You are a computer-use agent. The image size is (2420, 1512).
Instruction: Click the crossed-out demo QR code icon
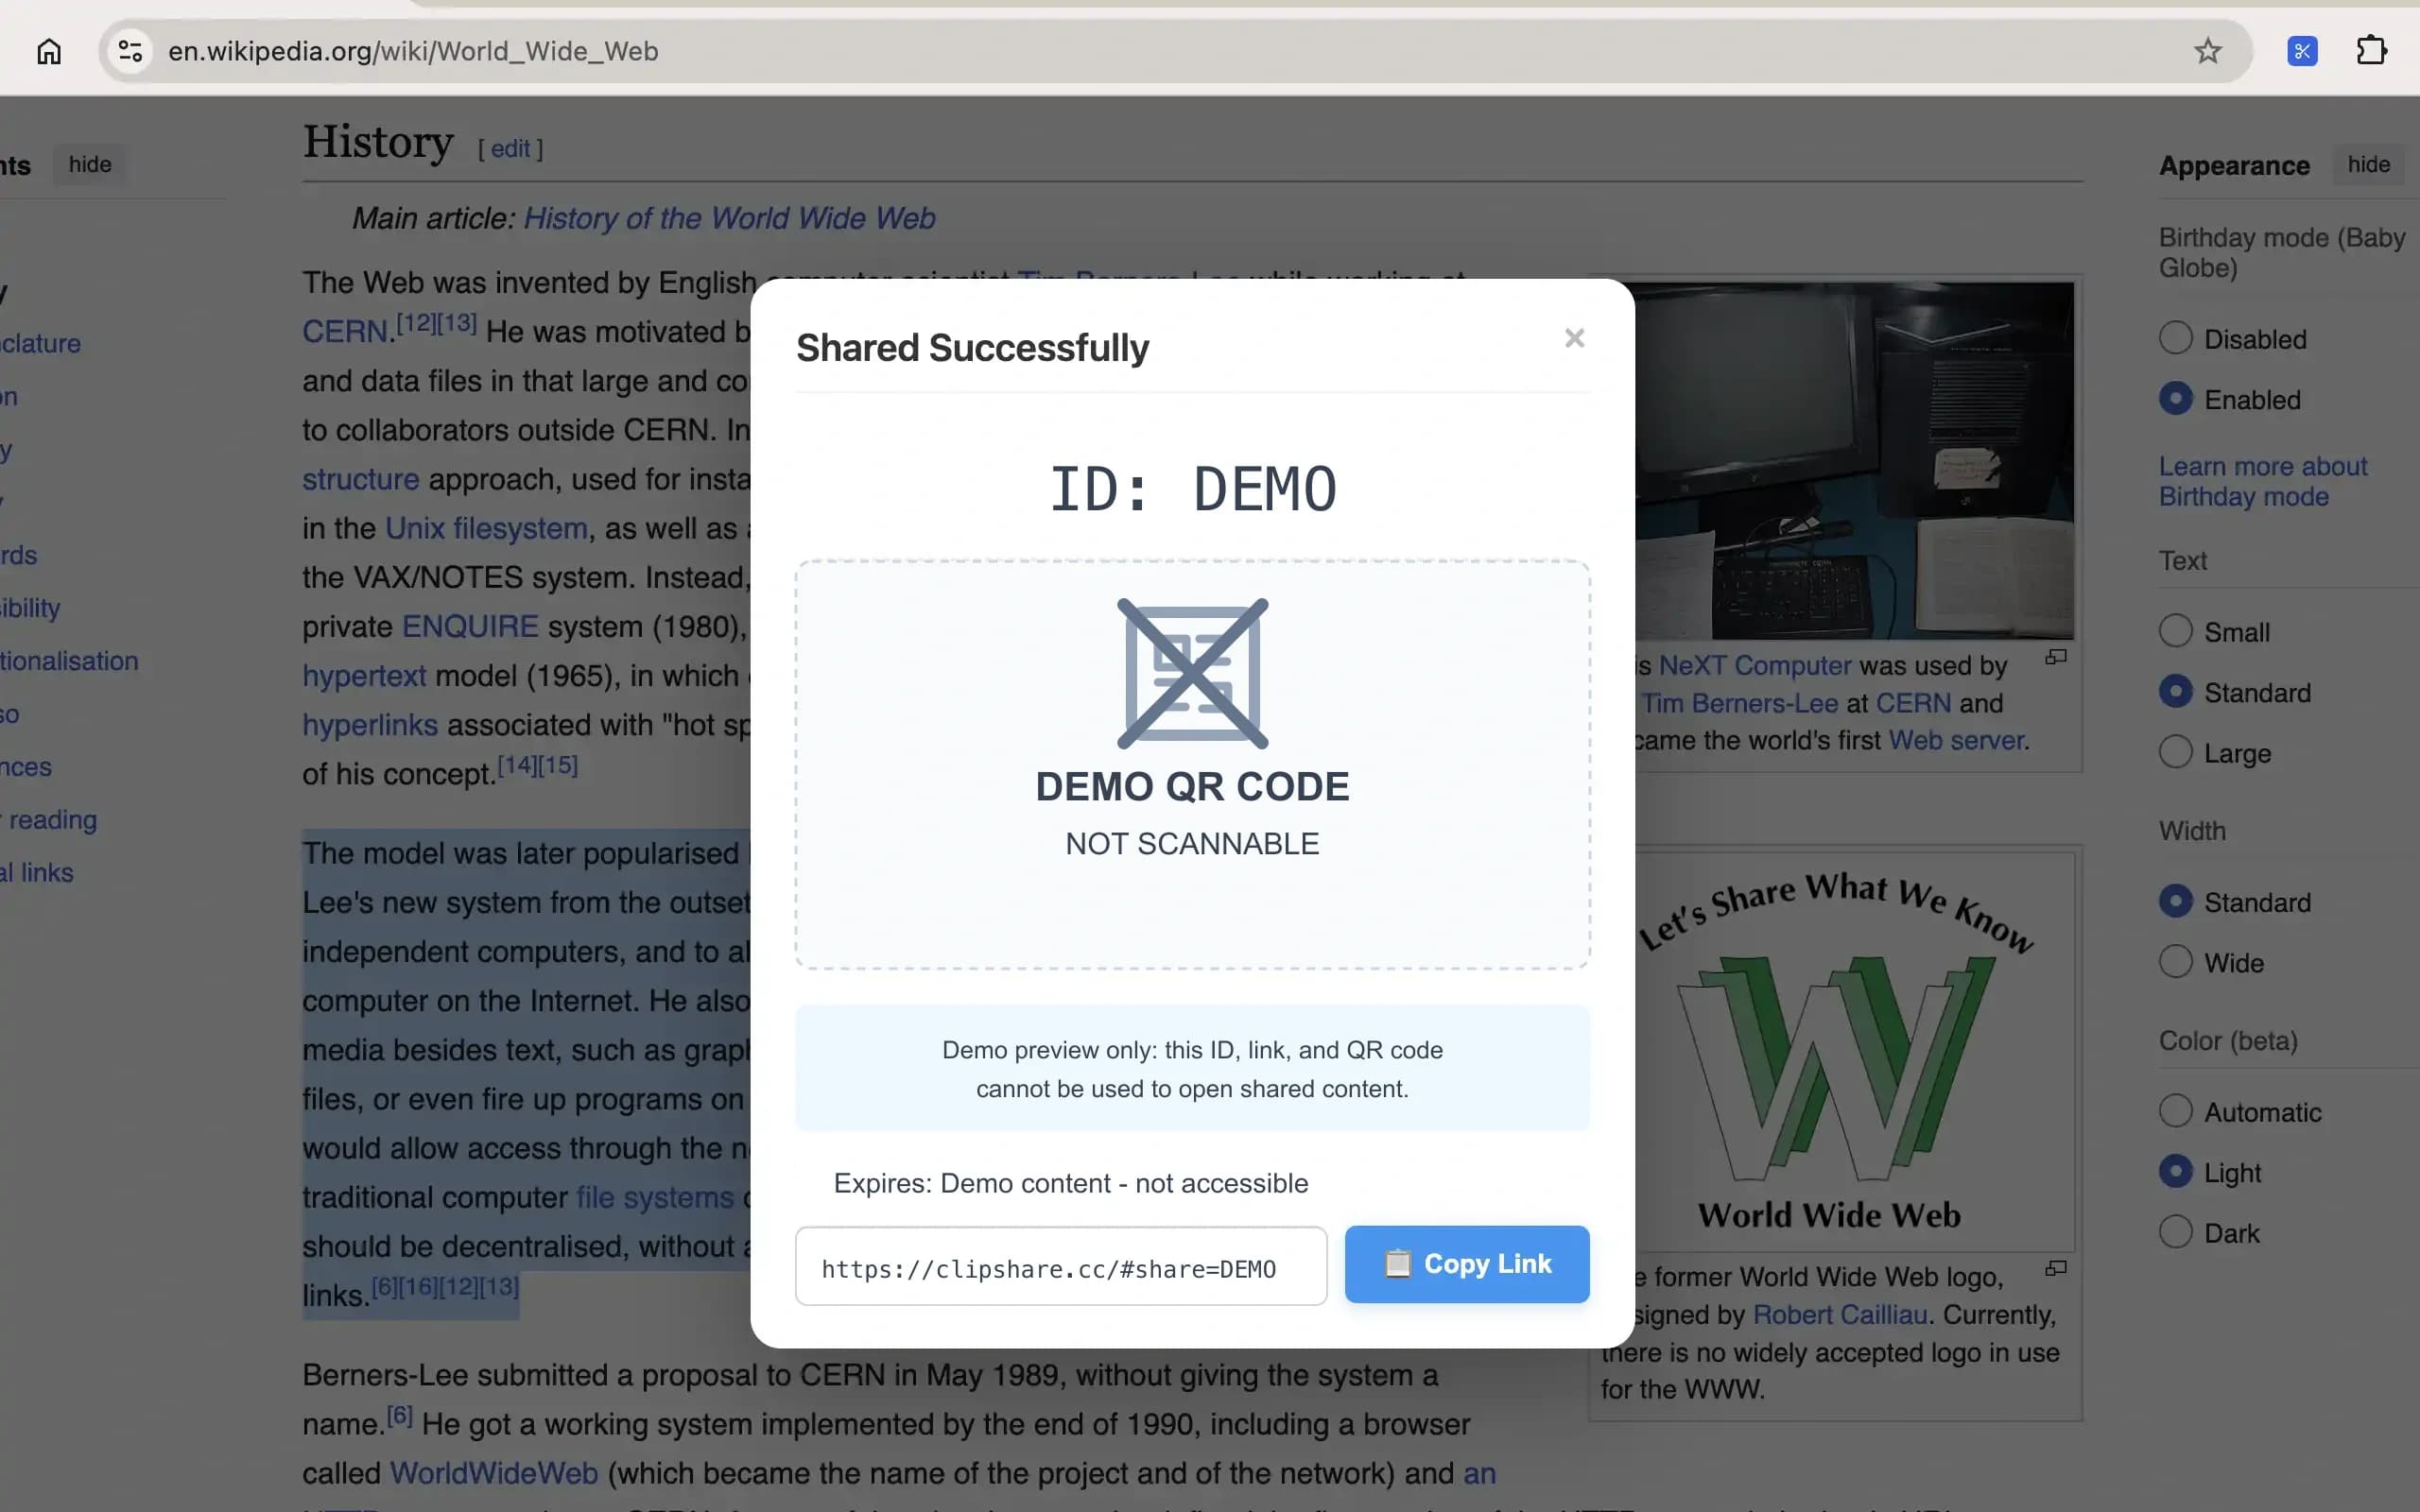(1192, 673)
